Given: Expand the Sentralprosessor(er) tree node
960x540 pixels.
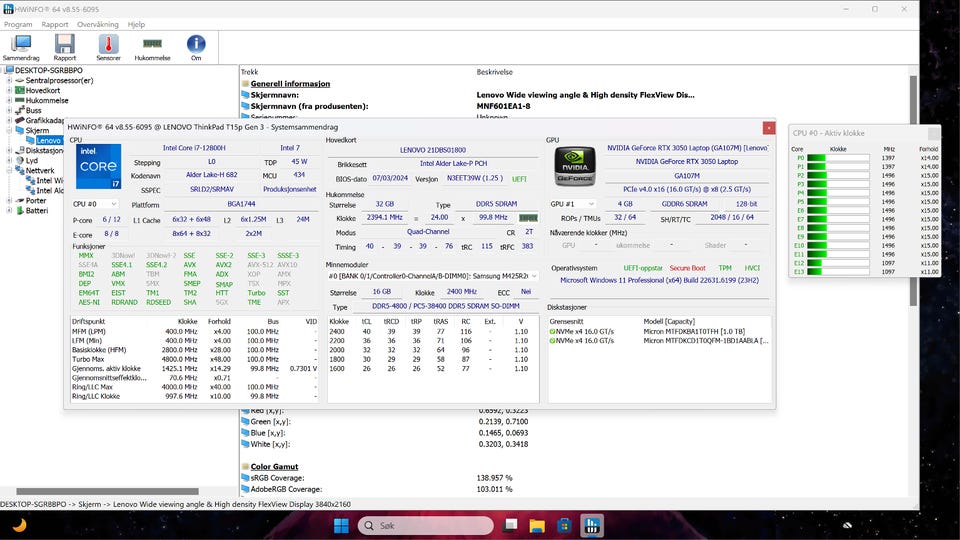Looking at the screenshot, I should coord(9,80).
